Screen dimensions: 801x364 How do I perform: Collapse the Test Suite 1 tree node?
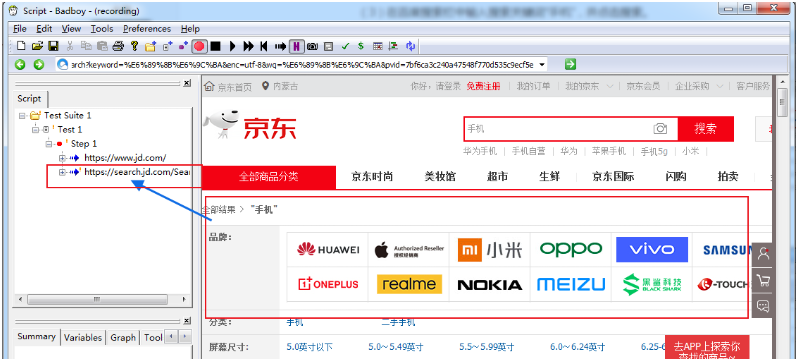(22, 116)
